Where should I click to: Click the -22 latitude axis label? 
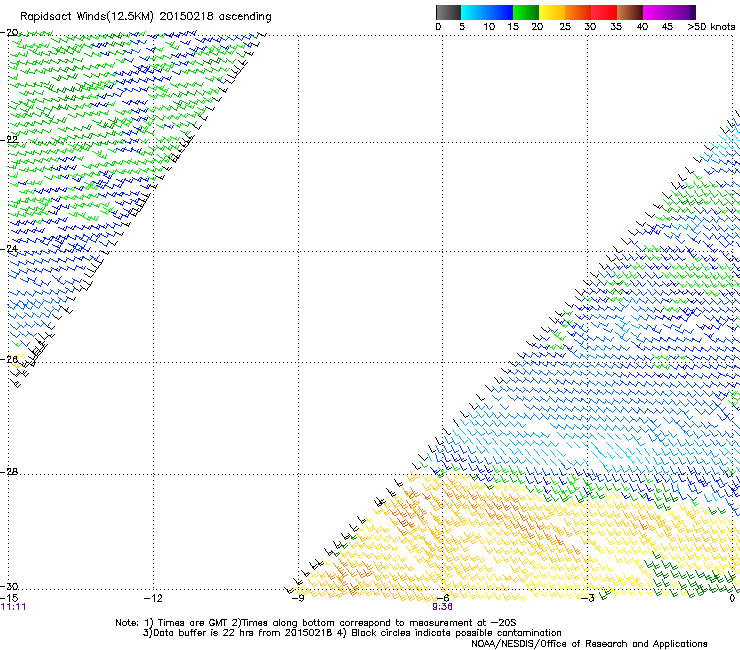point(9,139)
